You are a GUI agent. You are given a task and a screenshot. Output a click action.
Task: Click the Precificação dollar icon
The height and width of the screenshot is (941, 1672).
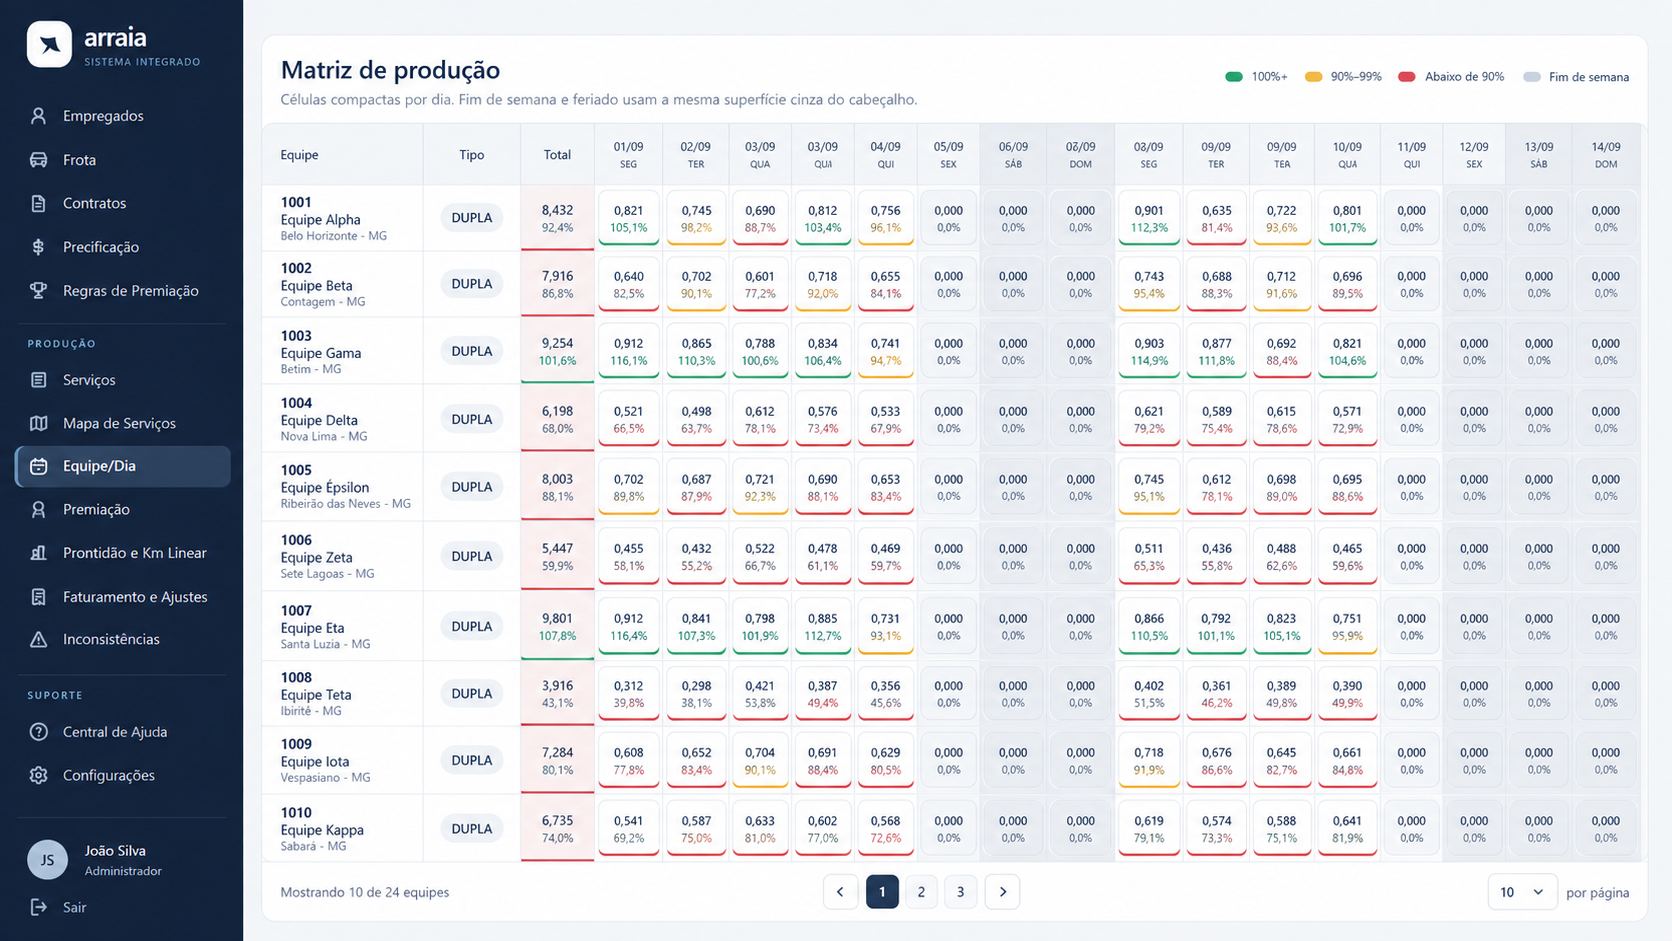39,247
